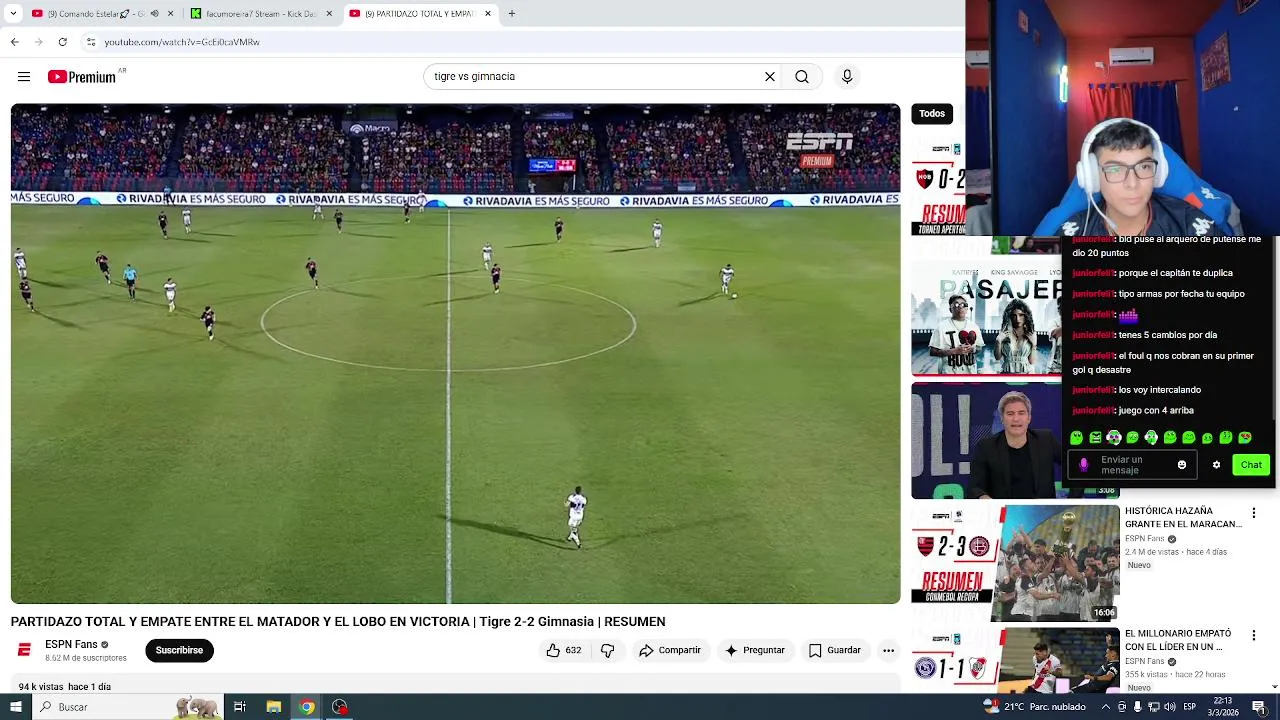
Task: Open the chat settings gear
Action: (x=1216, y=465)
